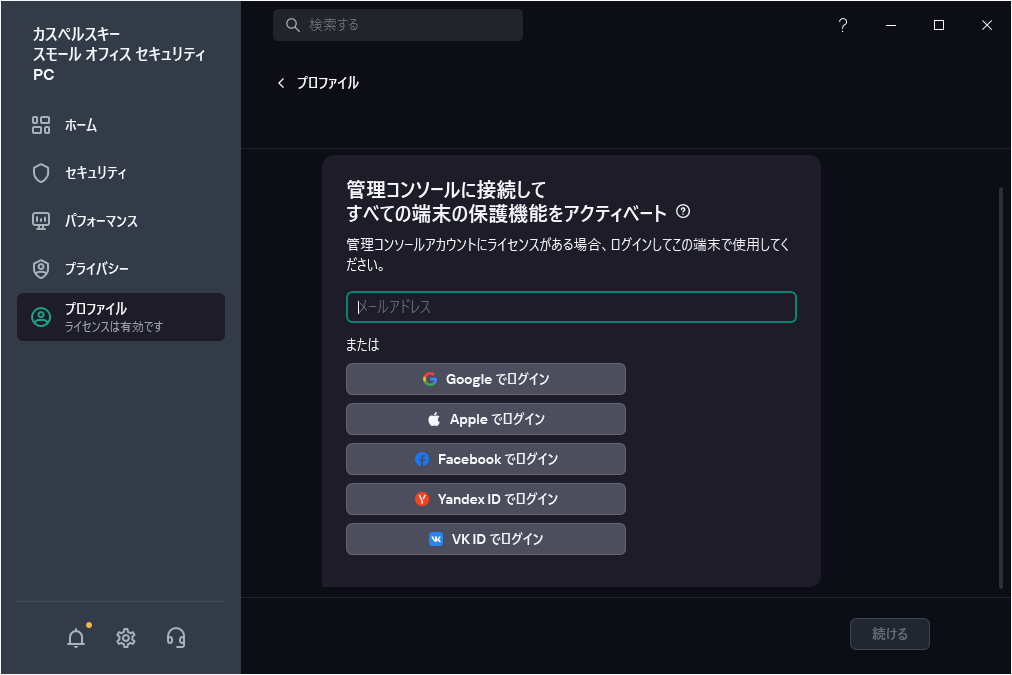Select the セキュリティ (Security) shield icon
The image size is (1012, 675).
pyautogui.click(x=40, y=173)
